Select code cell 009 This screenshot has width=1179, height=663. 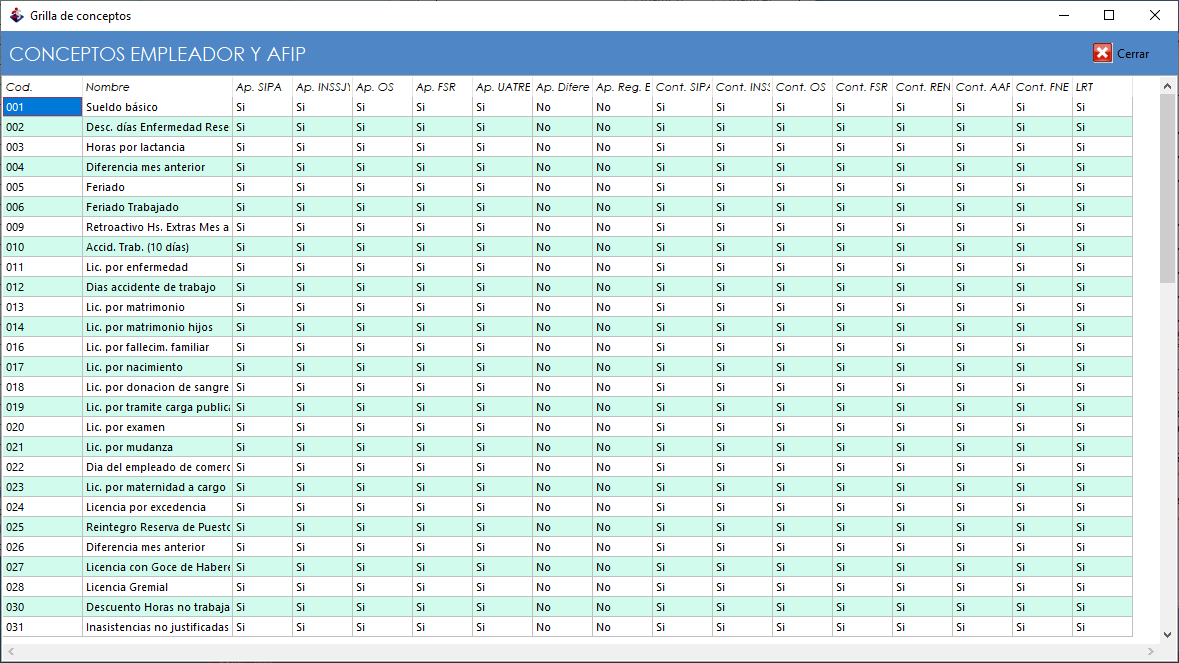[42, 227]
